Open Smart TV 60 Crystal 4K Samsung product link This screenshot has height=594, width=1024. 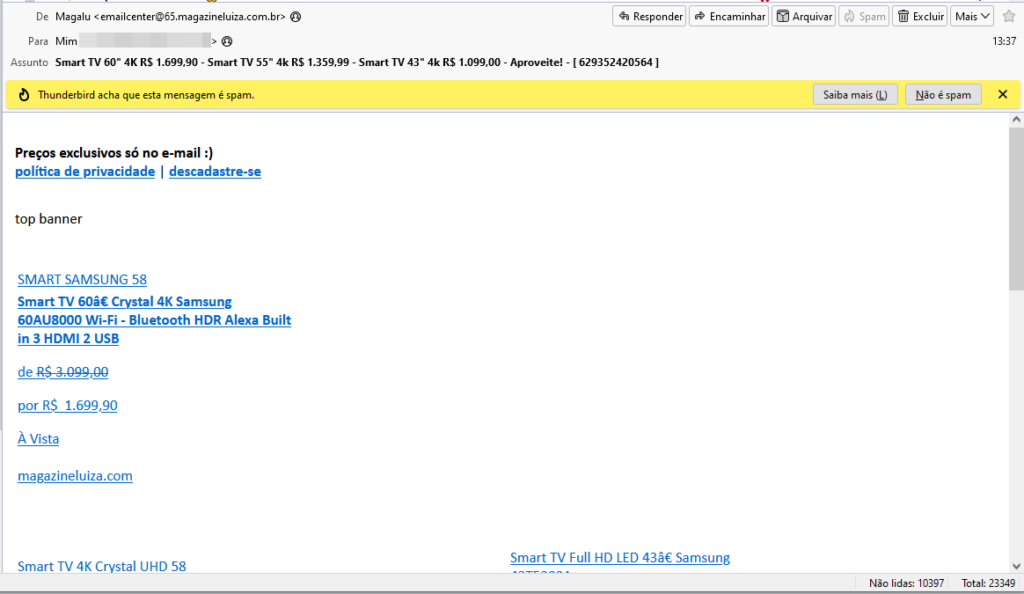tap(154, 320)
